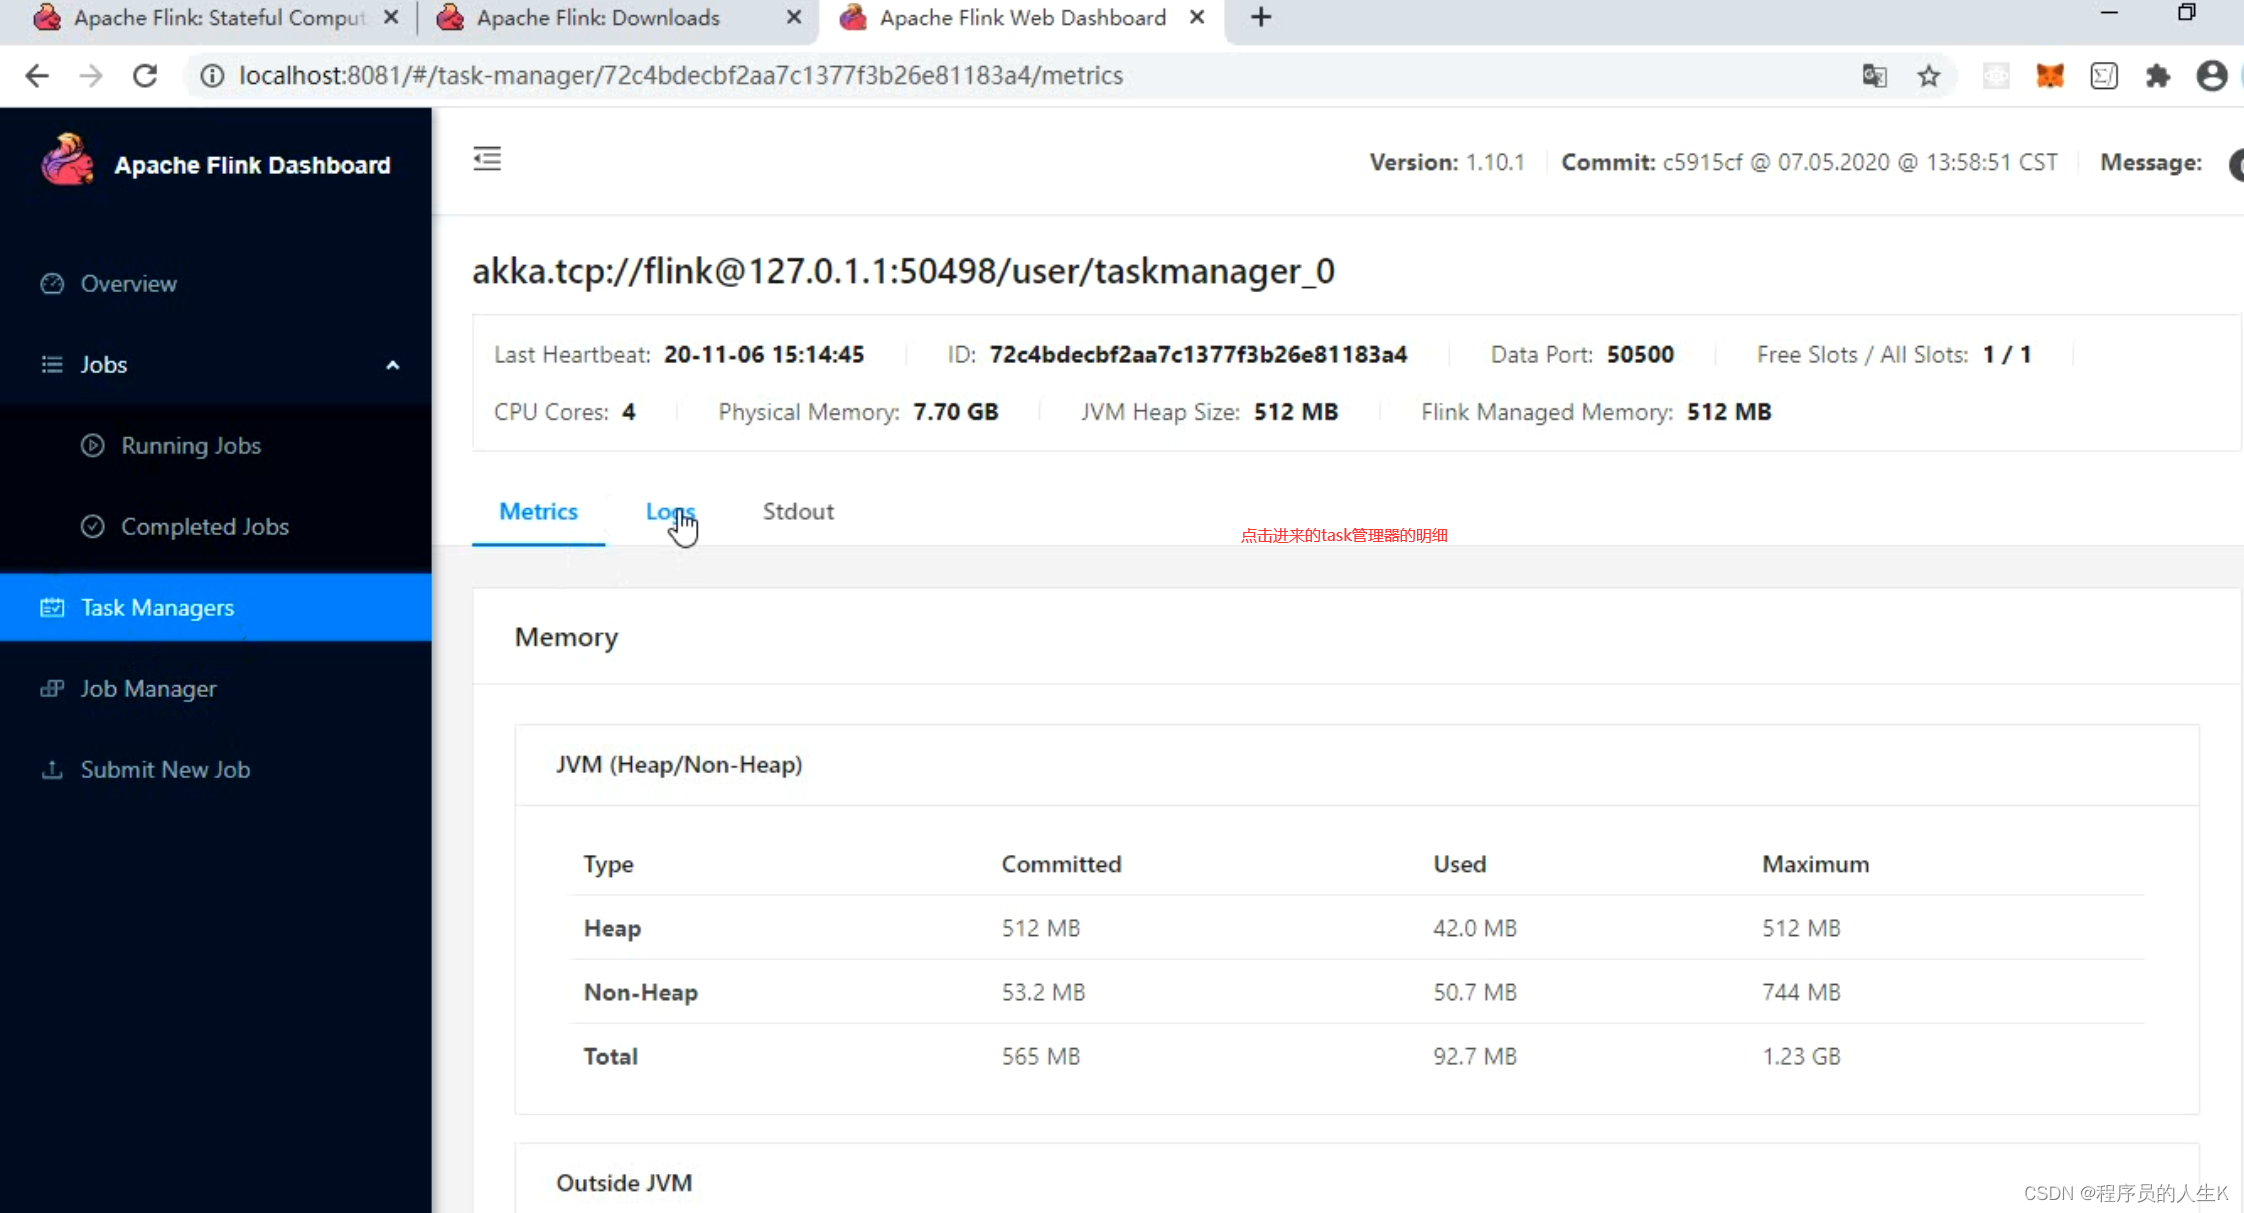Click the translate page icon
The width and height of the screenshot is (2244, 1213).
[1874, 76]
